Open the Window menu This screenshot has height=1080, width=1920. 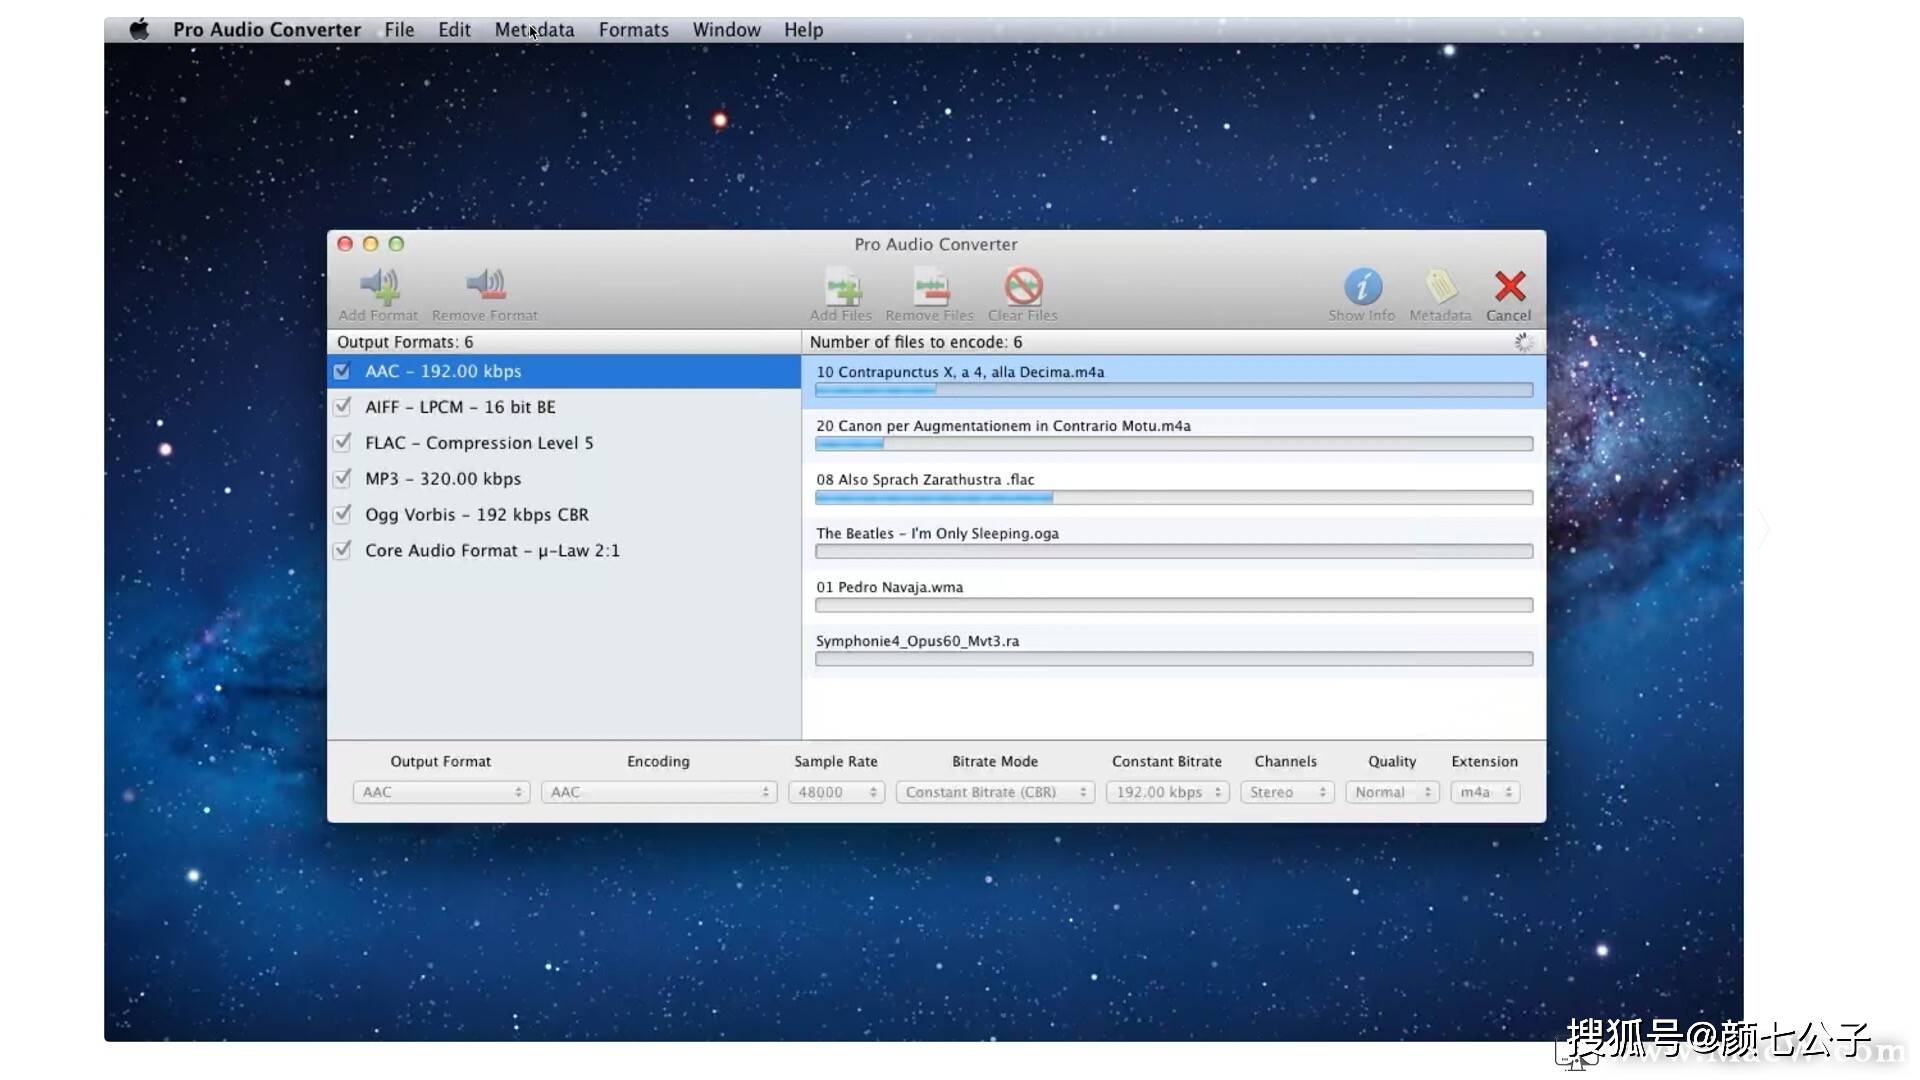pyautogui.click(x=727, y=30)
